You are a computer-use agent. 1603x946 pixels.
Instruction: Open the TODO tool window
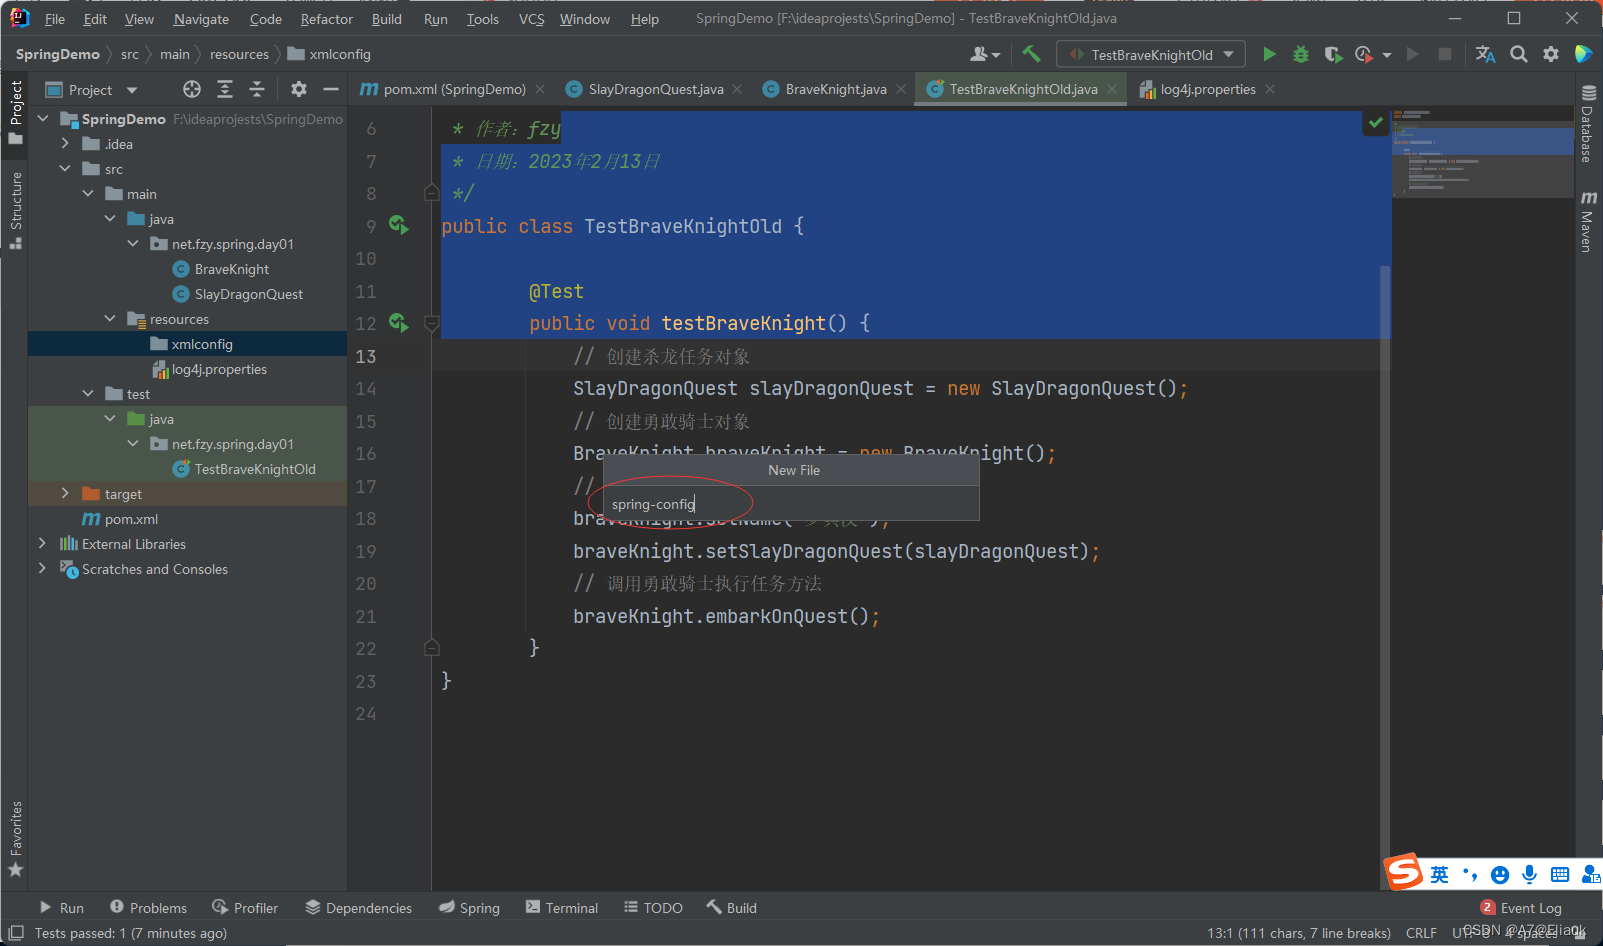point(653,907)
